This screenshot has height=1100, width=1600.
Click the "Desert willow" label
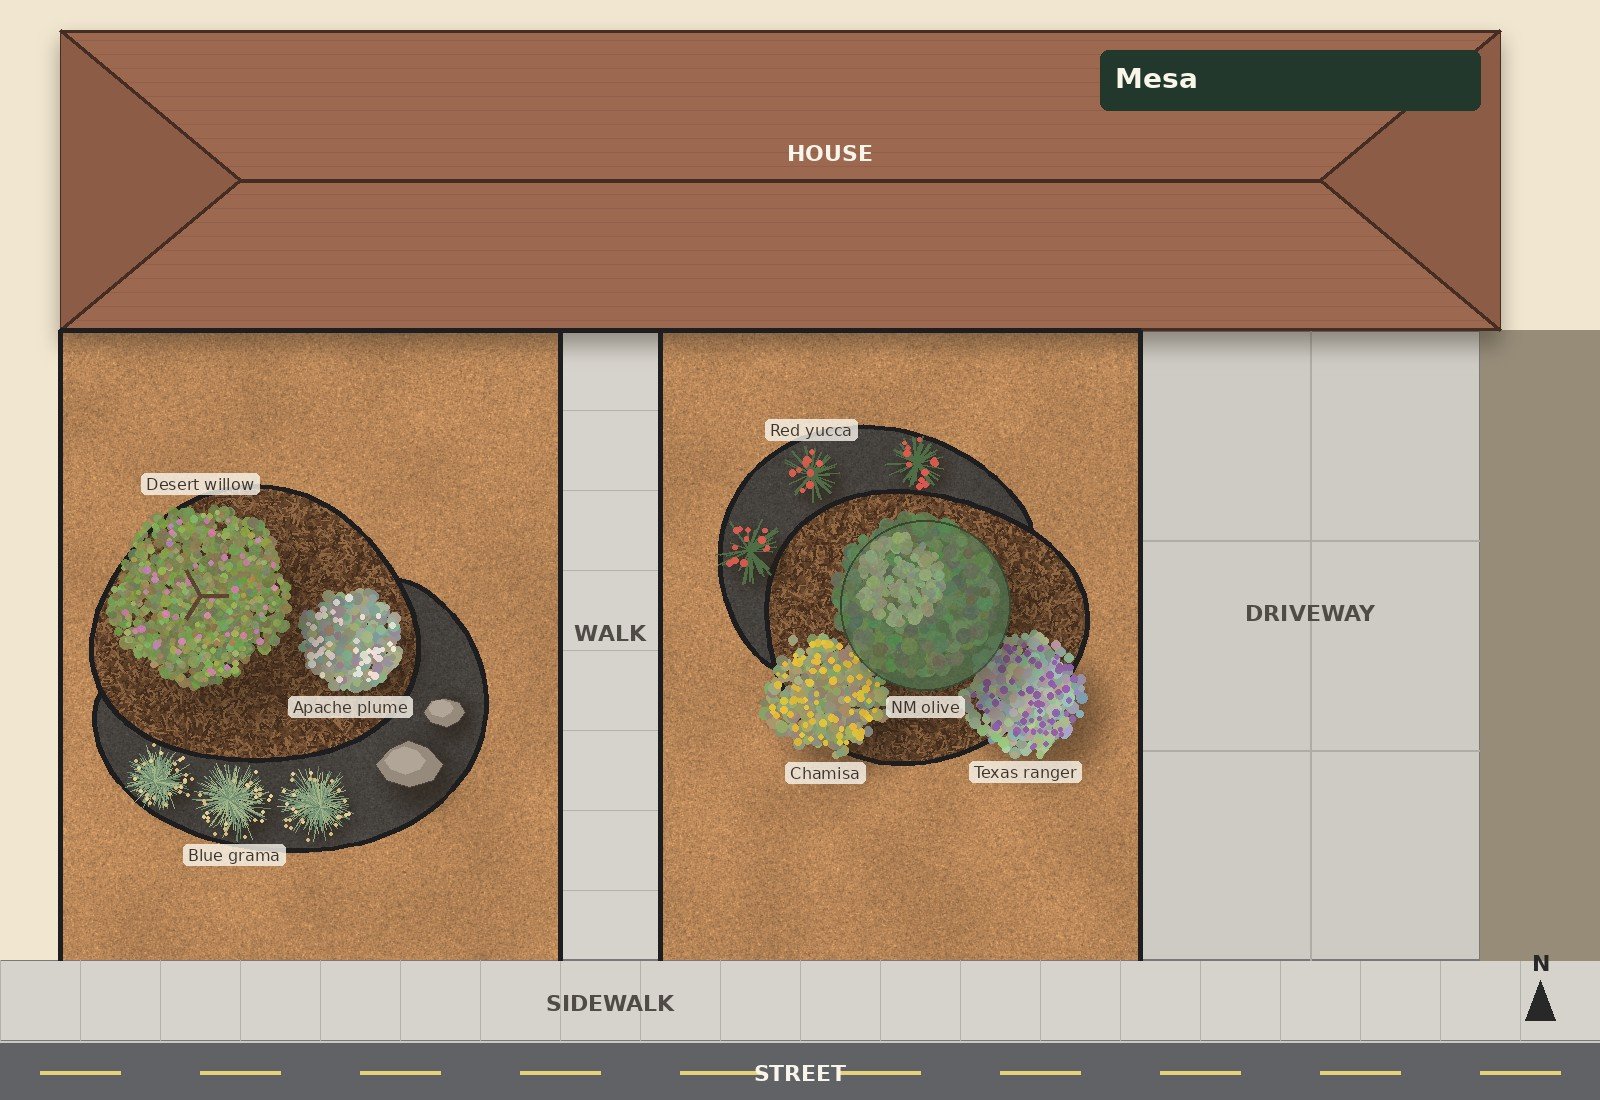[x=200, y=484]
